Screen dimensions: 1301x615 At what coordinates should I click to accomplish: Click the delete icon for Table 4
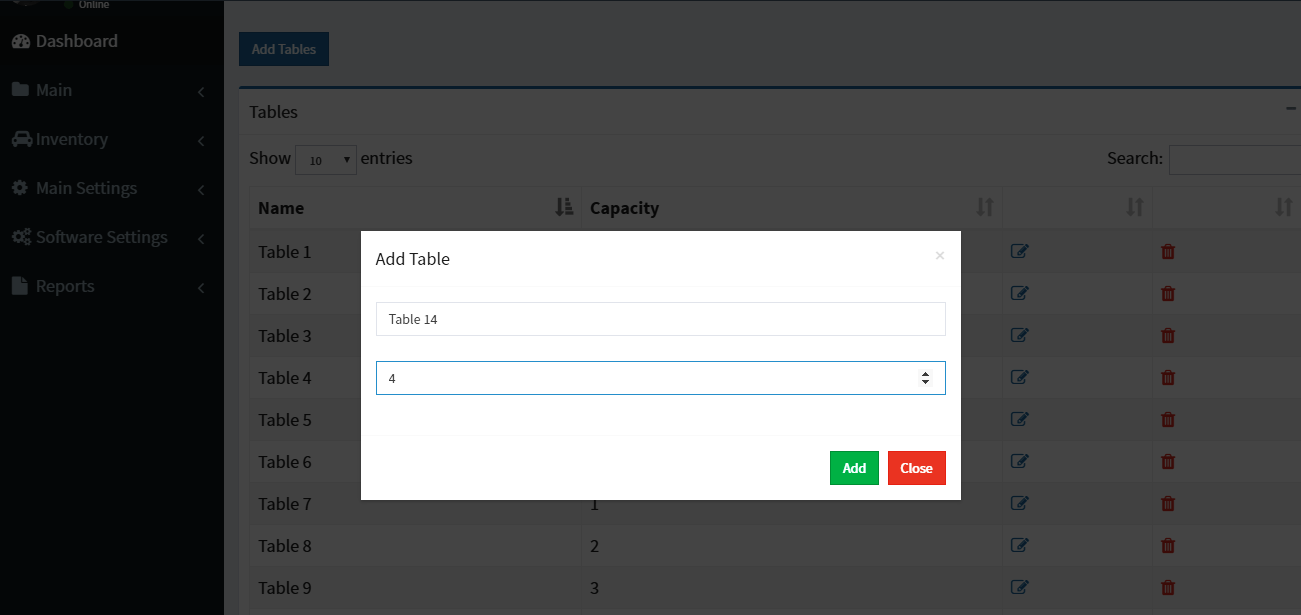coord(1167,378)
